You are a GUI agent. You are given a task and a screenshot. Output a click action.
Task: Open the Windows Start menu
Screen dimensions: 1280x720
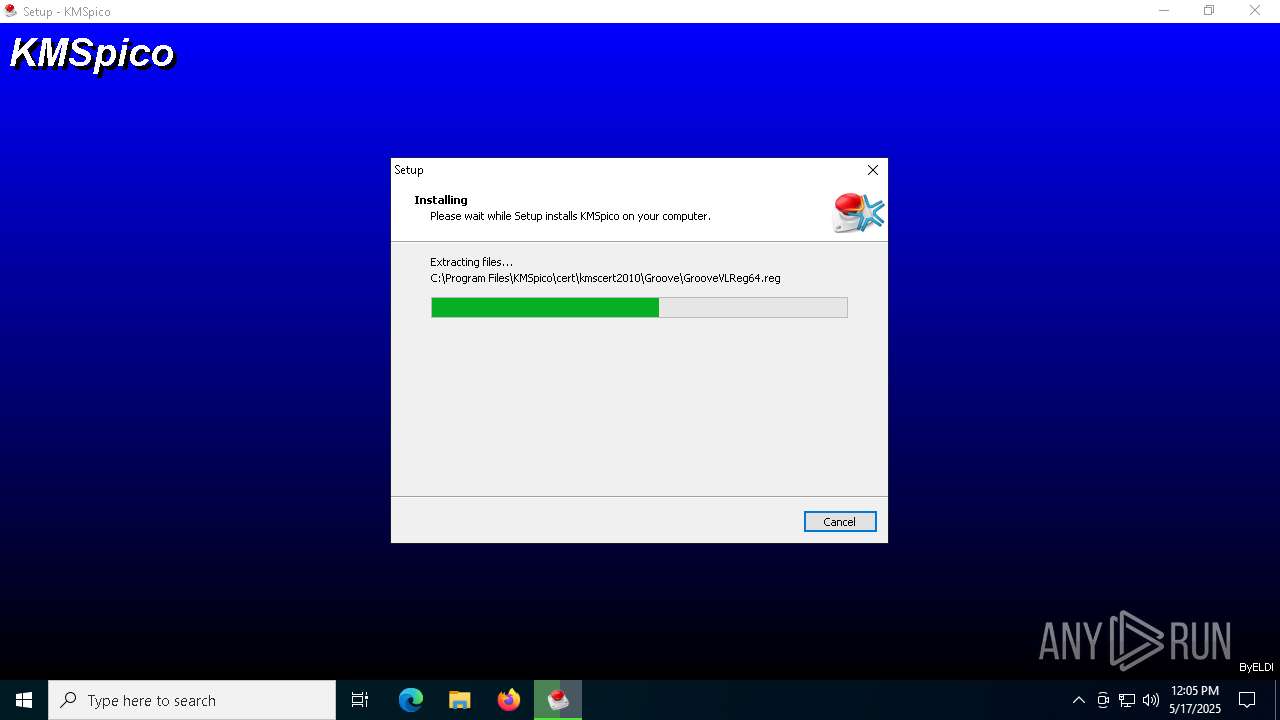point(24,700)
